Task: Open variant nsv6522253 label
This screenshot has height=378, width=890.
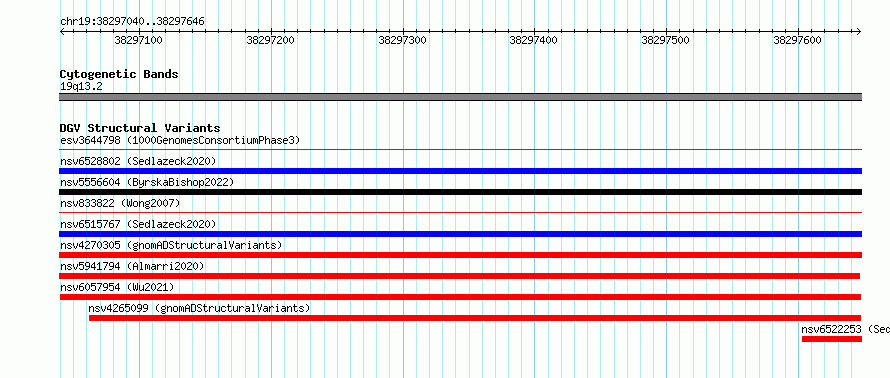Action: [x=845, y=329]
